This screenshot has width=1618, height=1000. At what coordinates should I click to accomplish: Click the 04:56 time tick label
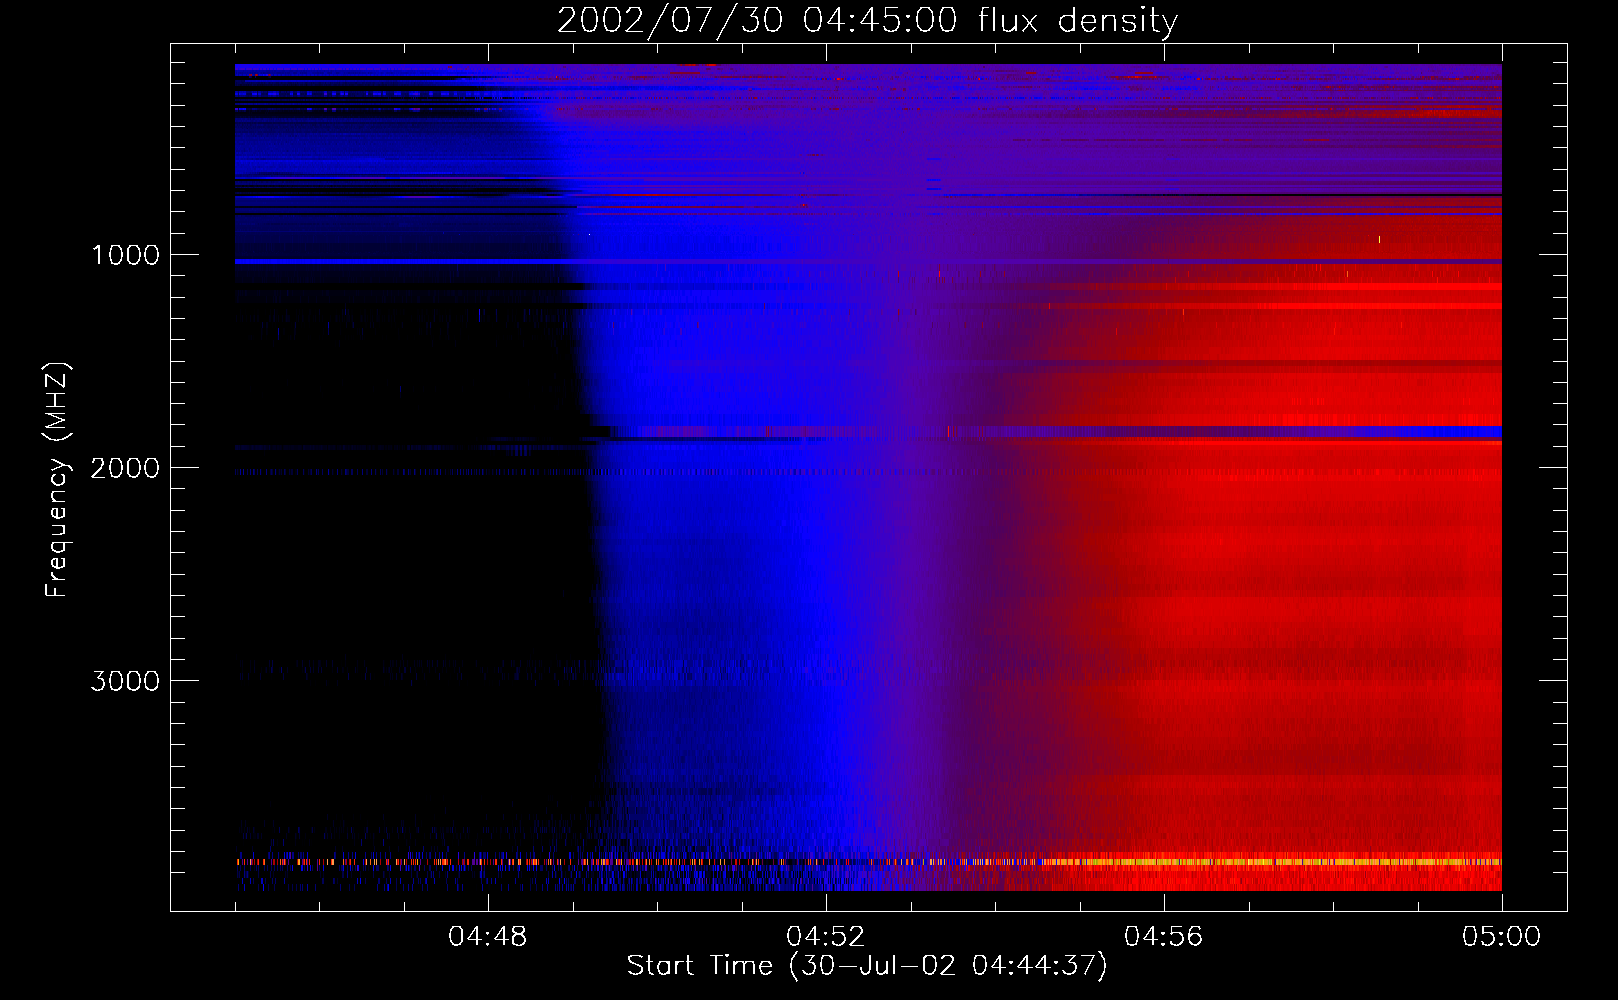(1164, 936)
